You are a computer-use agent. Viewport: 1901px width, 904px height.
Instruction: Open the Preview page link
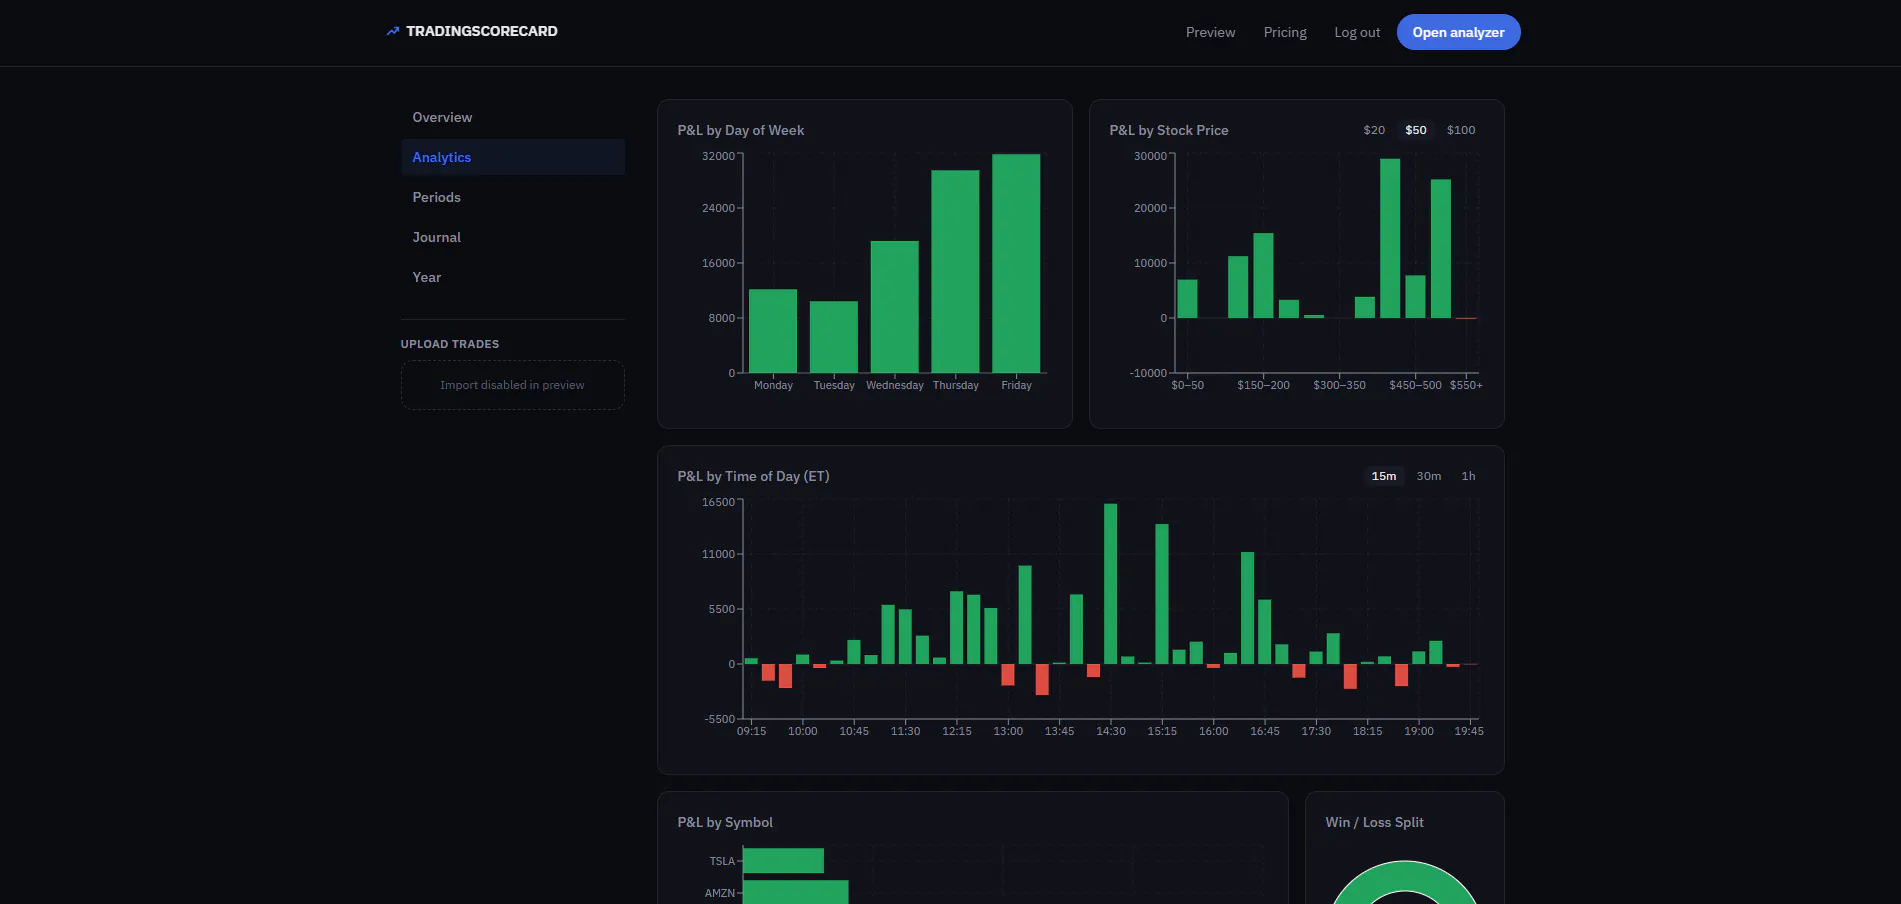pyautogui.click(x=1210, y=32)
